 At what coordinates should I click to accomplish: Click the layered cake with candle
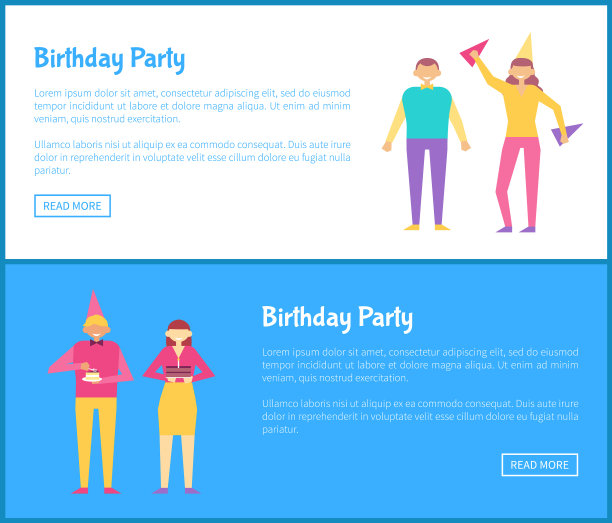(x=179, y=370)
